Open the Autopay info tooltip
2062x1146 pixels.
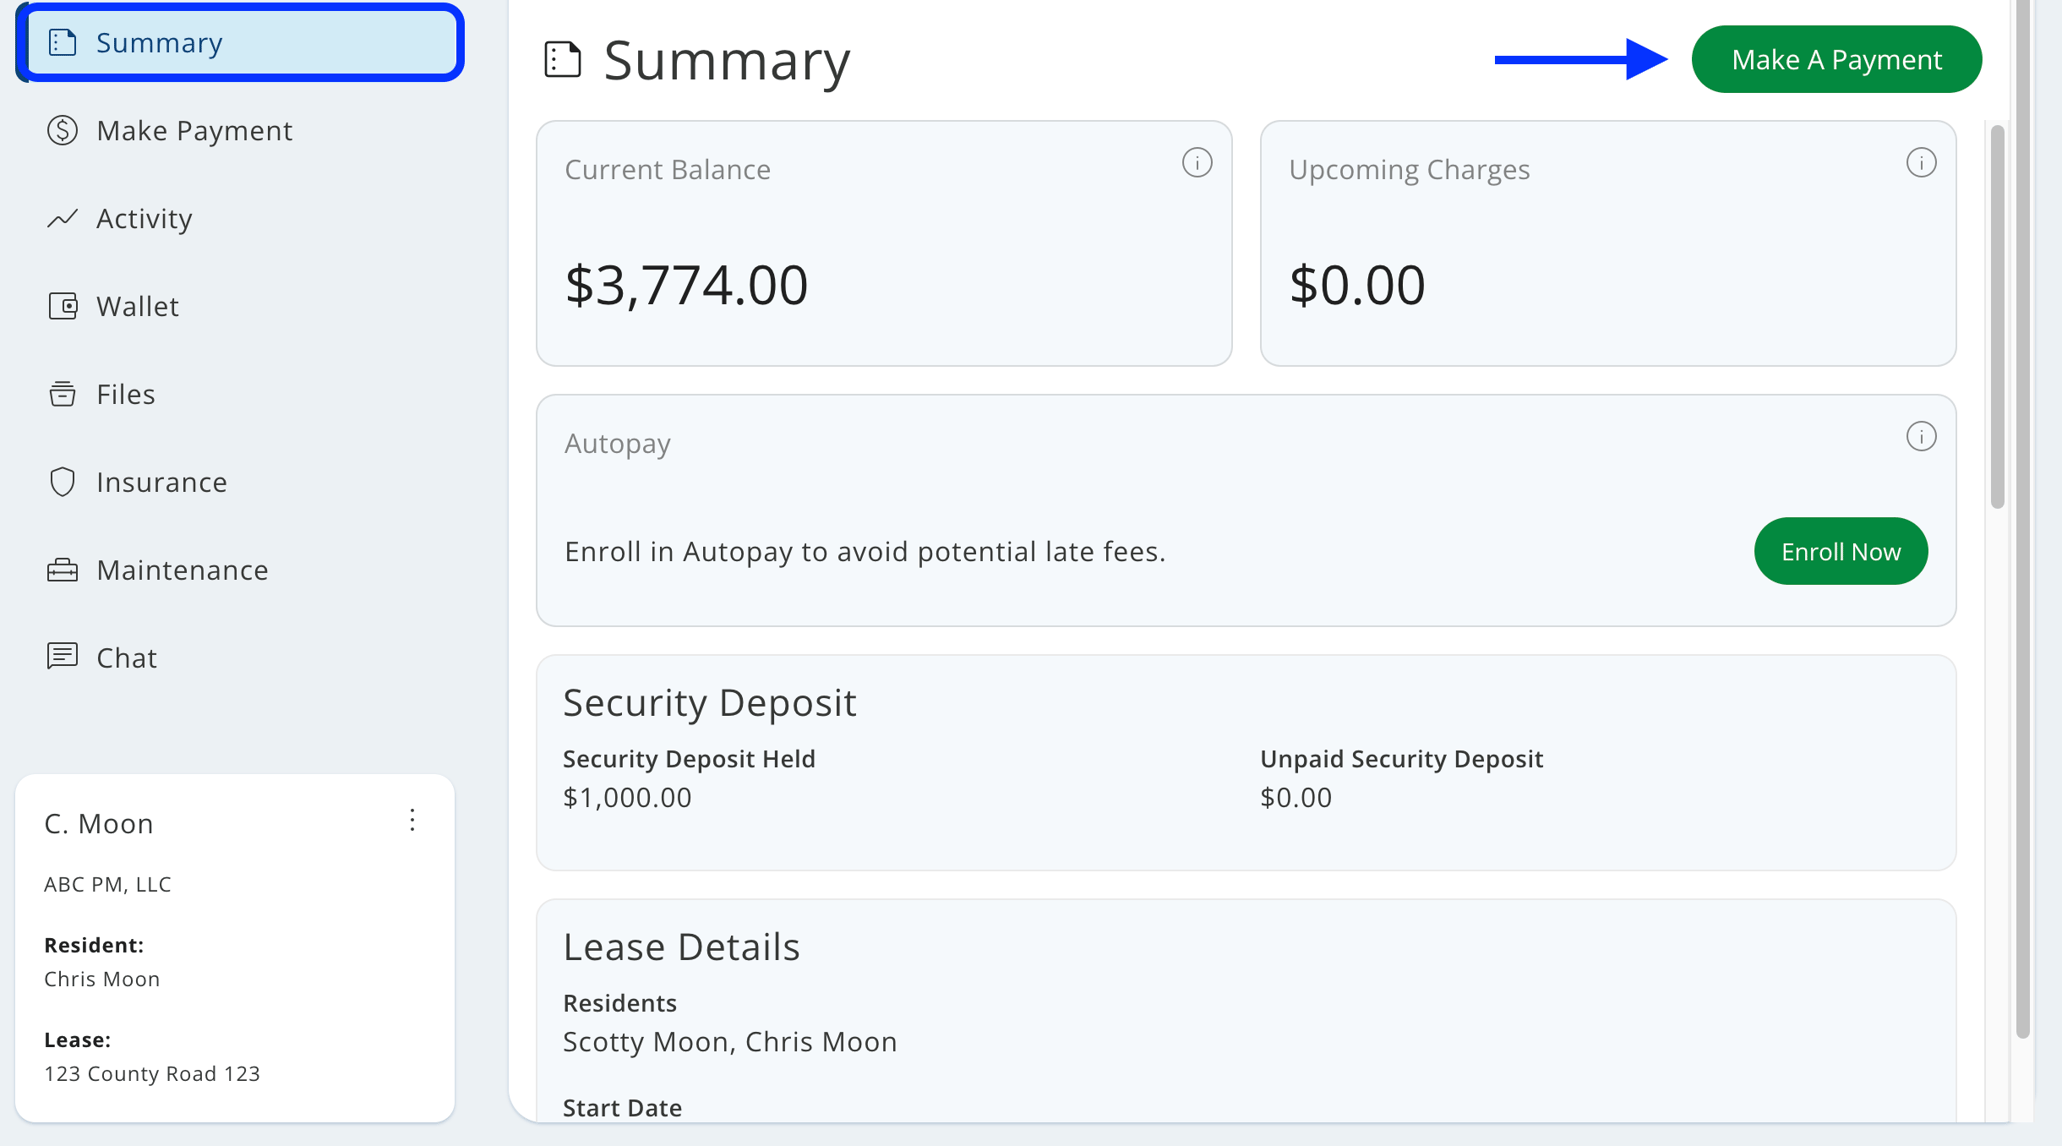tap(1921, 436)
